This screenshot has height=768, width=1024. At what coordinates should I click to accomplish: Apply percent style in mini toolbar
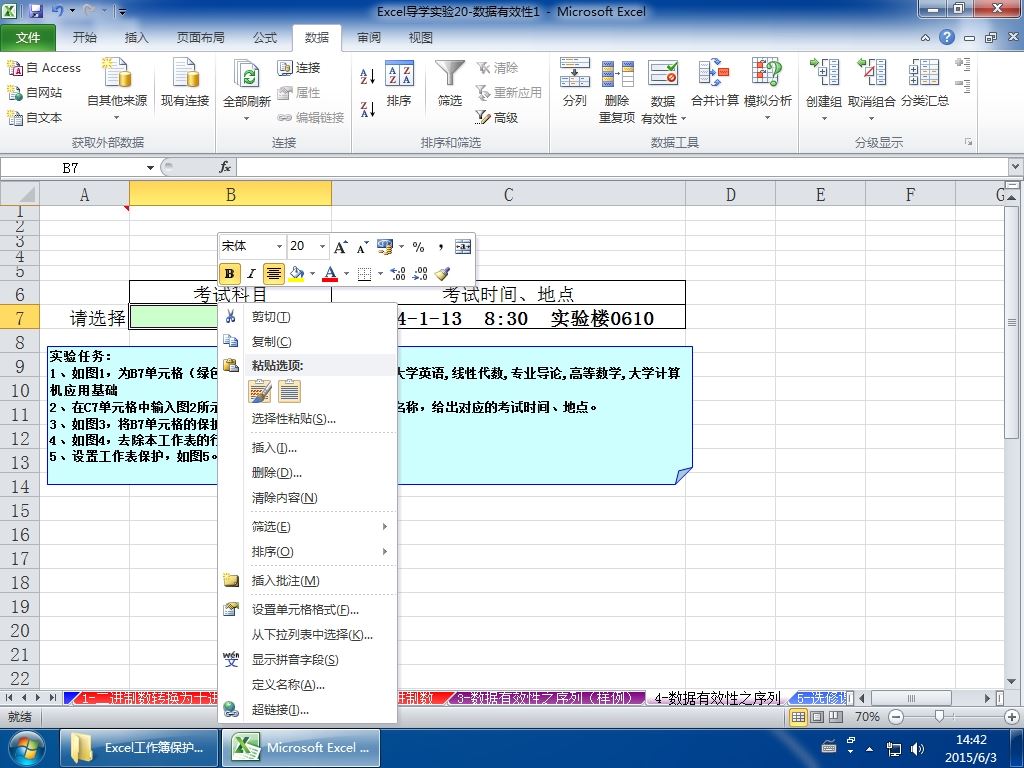(x=419, y=247)
